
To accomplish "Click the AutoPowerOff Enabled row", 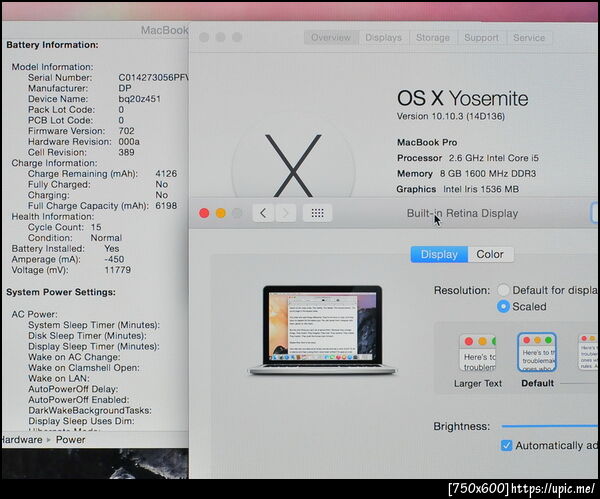I will 79,400.
